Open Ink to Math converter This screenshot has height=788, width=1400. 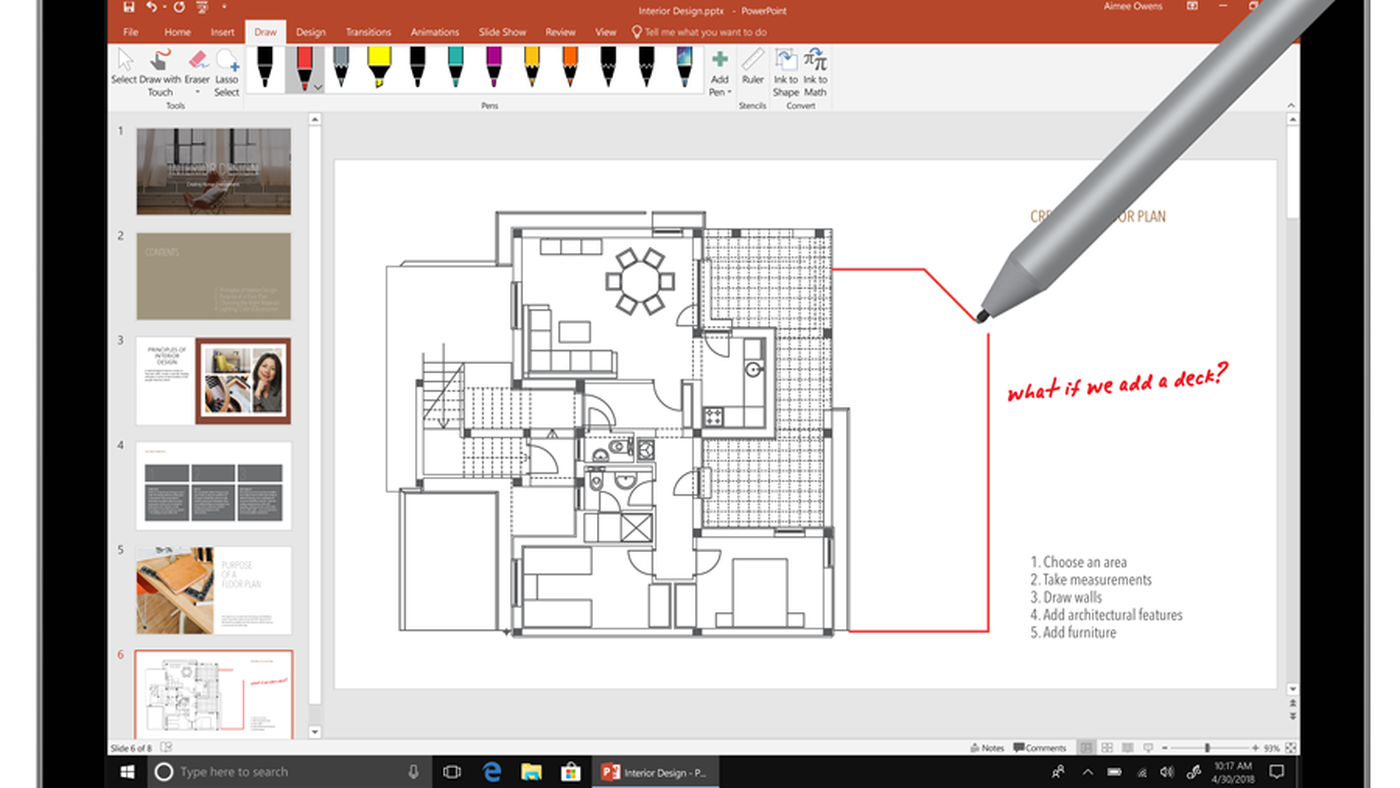coord(815,70)
